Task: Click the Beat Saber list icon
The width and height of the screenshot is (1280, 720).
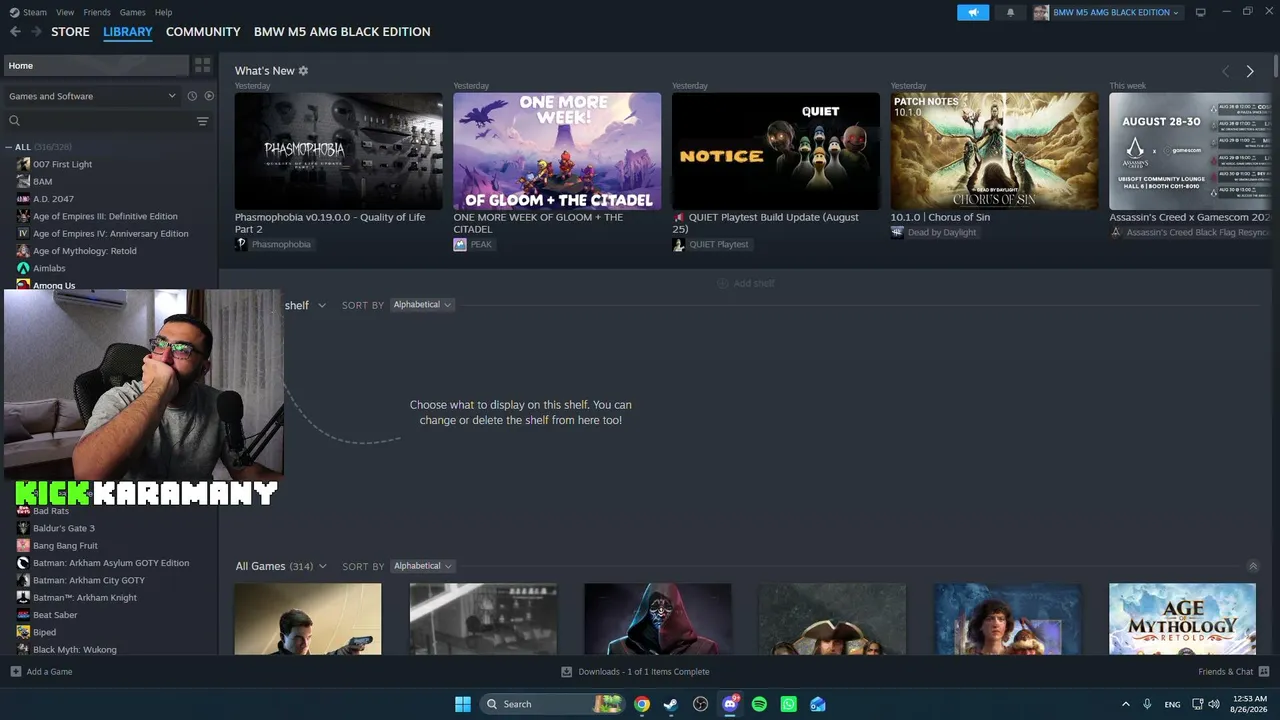Action: click(23, 615)
